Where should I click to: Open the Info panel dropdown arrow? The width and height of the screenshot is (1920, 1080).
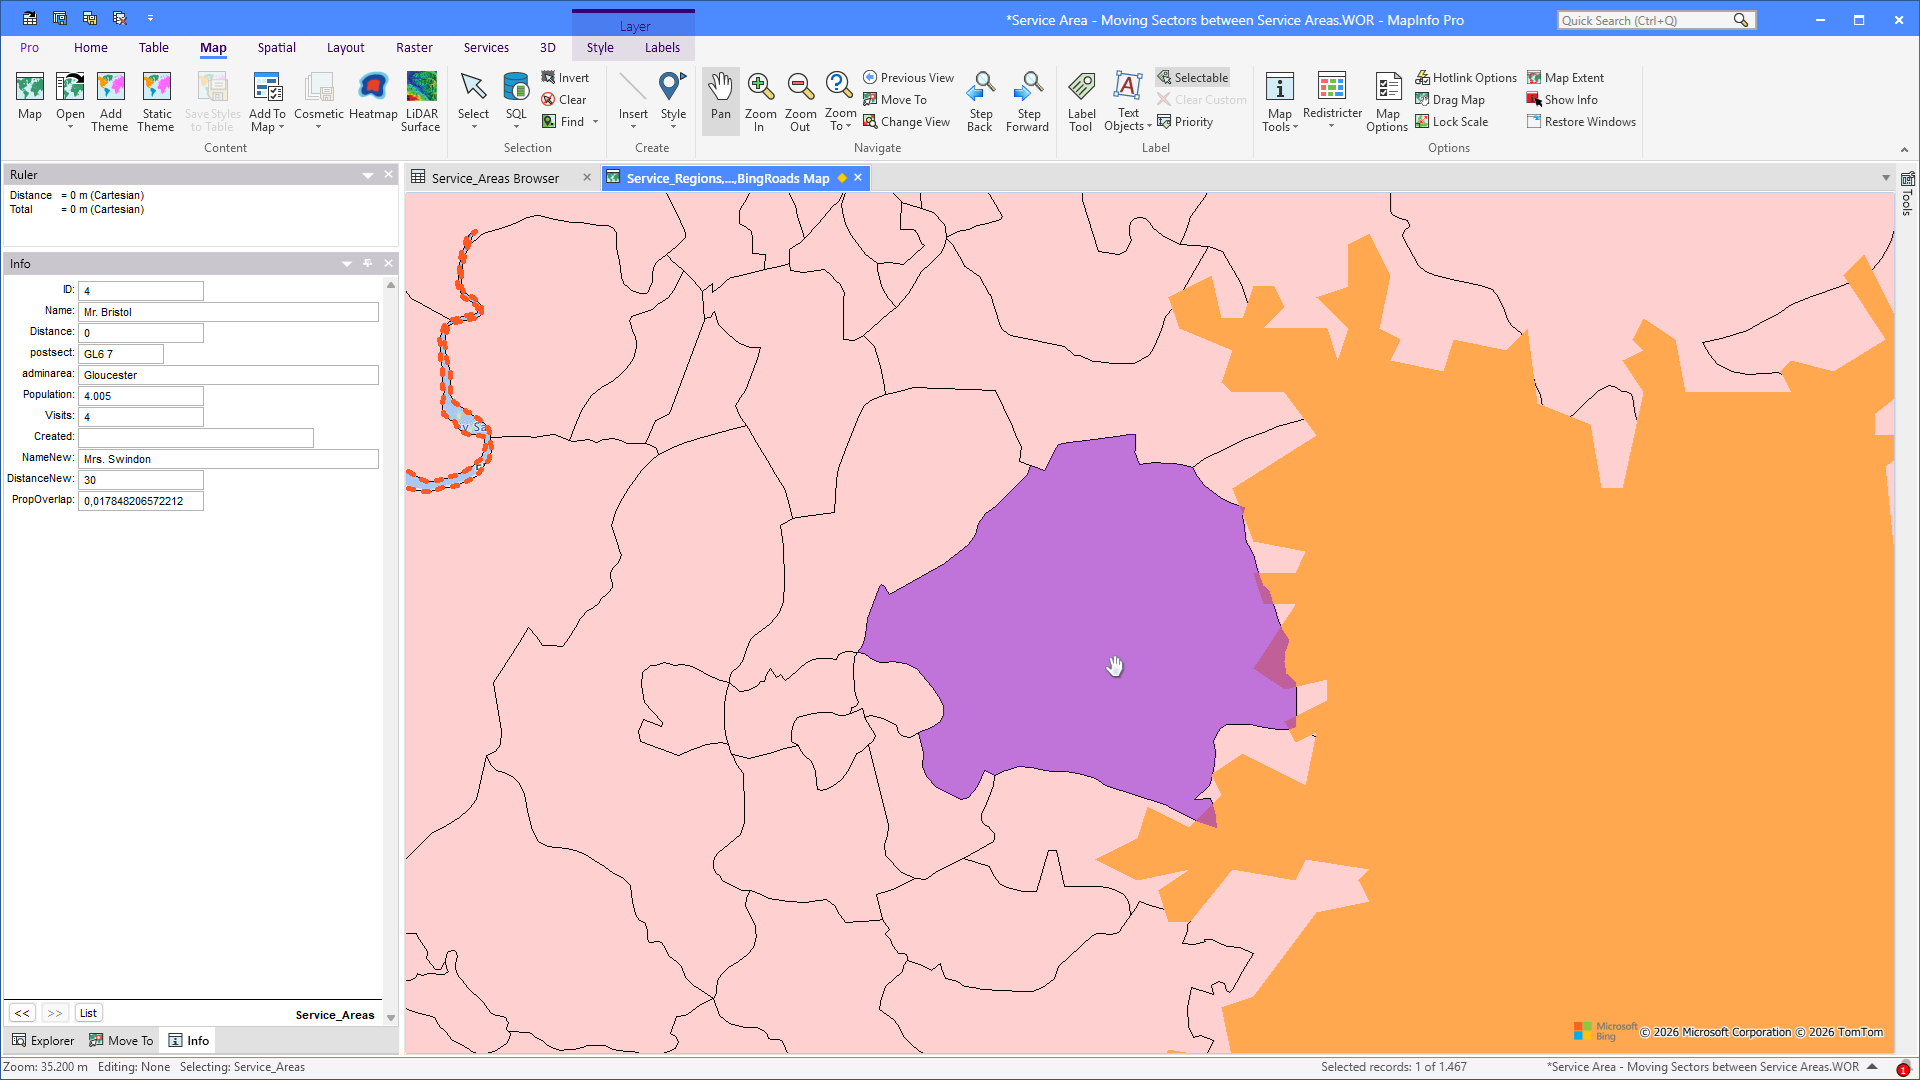347,264
